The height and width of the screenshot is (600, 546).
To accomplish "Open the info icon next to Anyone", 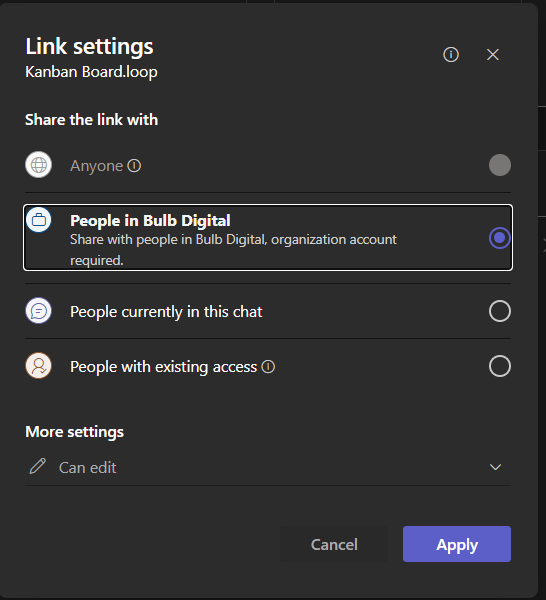I will (x=134, y=166).
